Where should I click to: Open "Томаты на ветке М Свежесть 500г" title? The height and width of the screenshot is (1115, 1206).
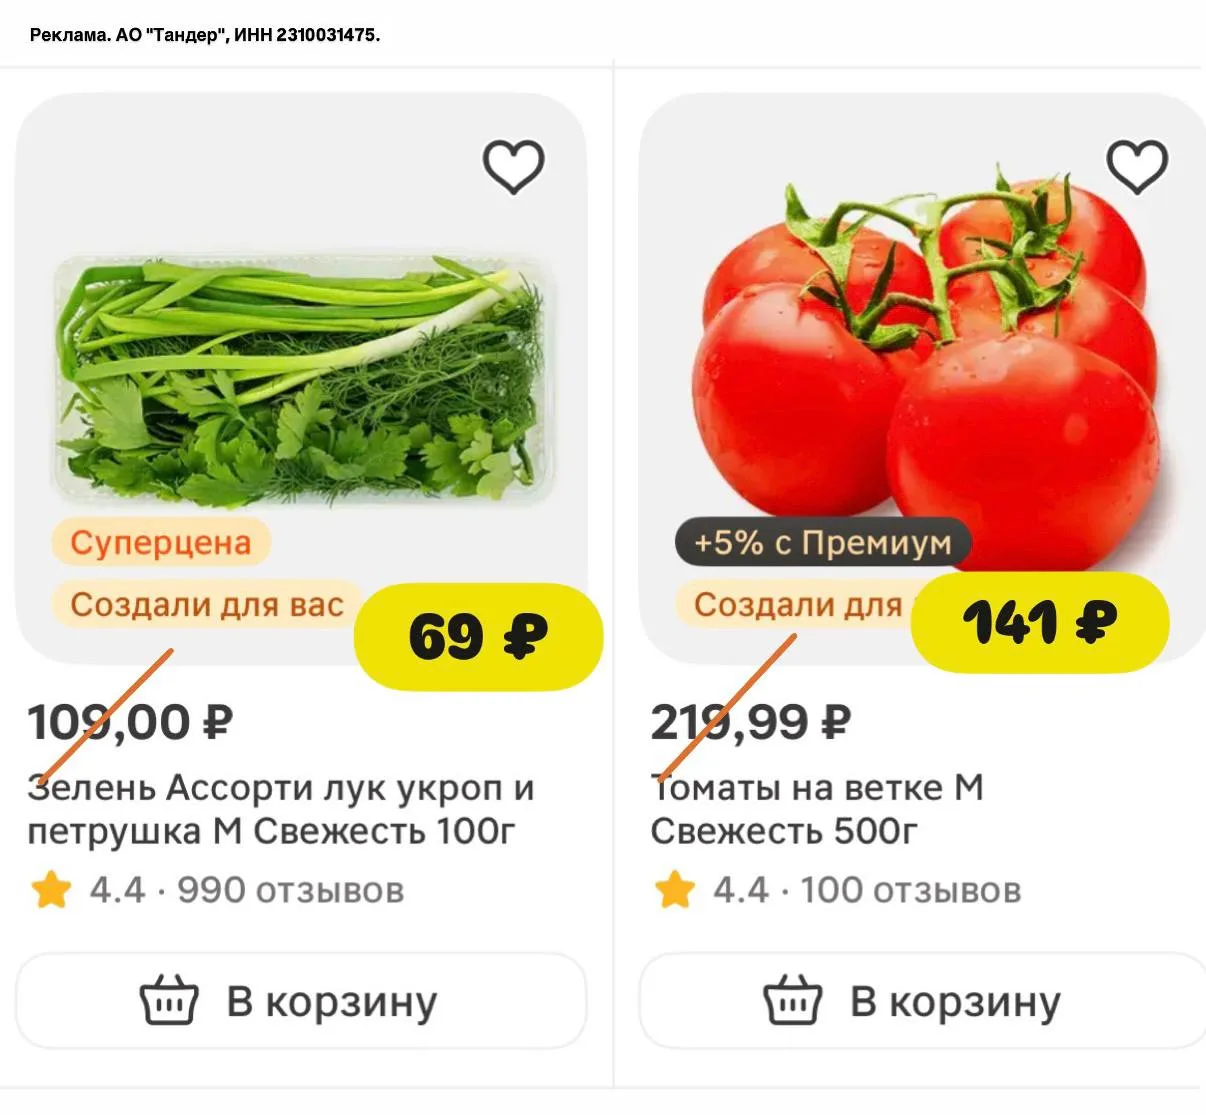coord(817,809)
